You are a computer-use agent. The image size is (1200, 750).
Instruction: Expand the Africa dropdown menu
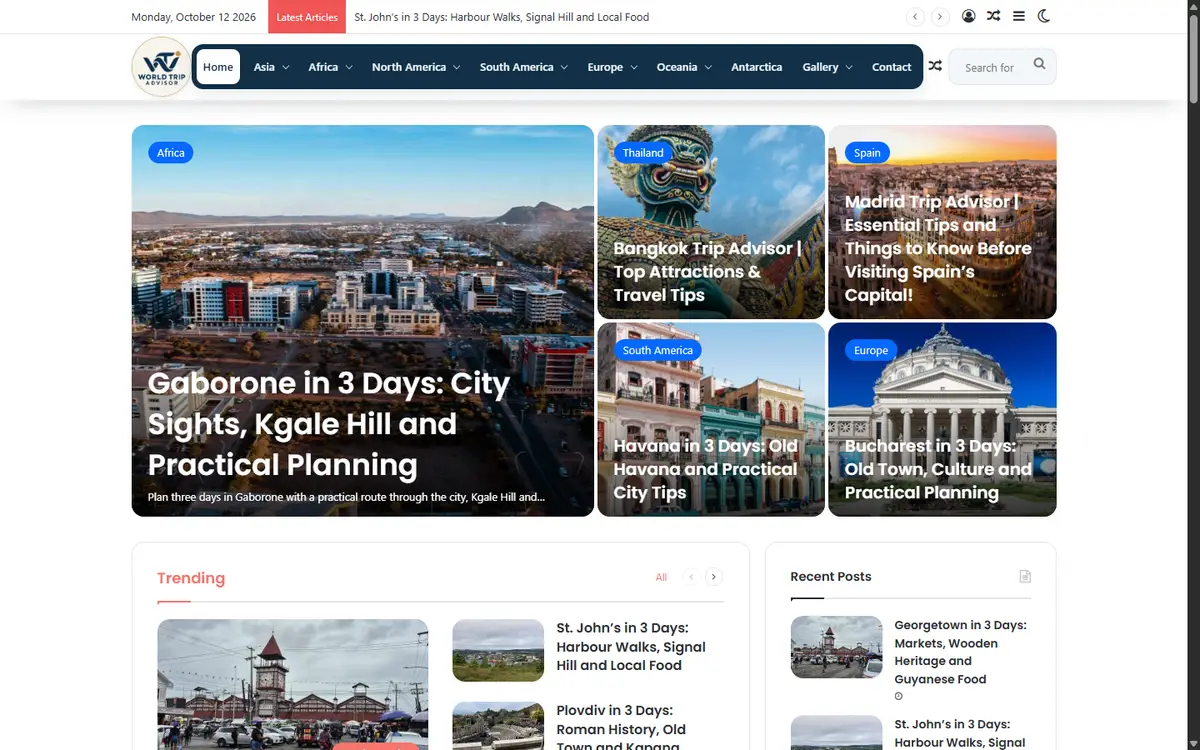tap(331, 67)
